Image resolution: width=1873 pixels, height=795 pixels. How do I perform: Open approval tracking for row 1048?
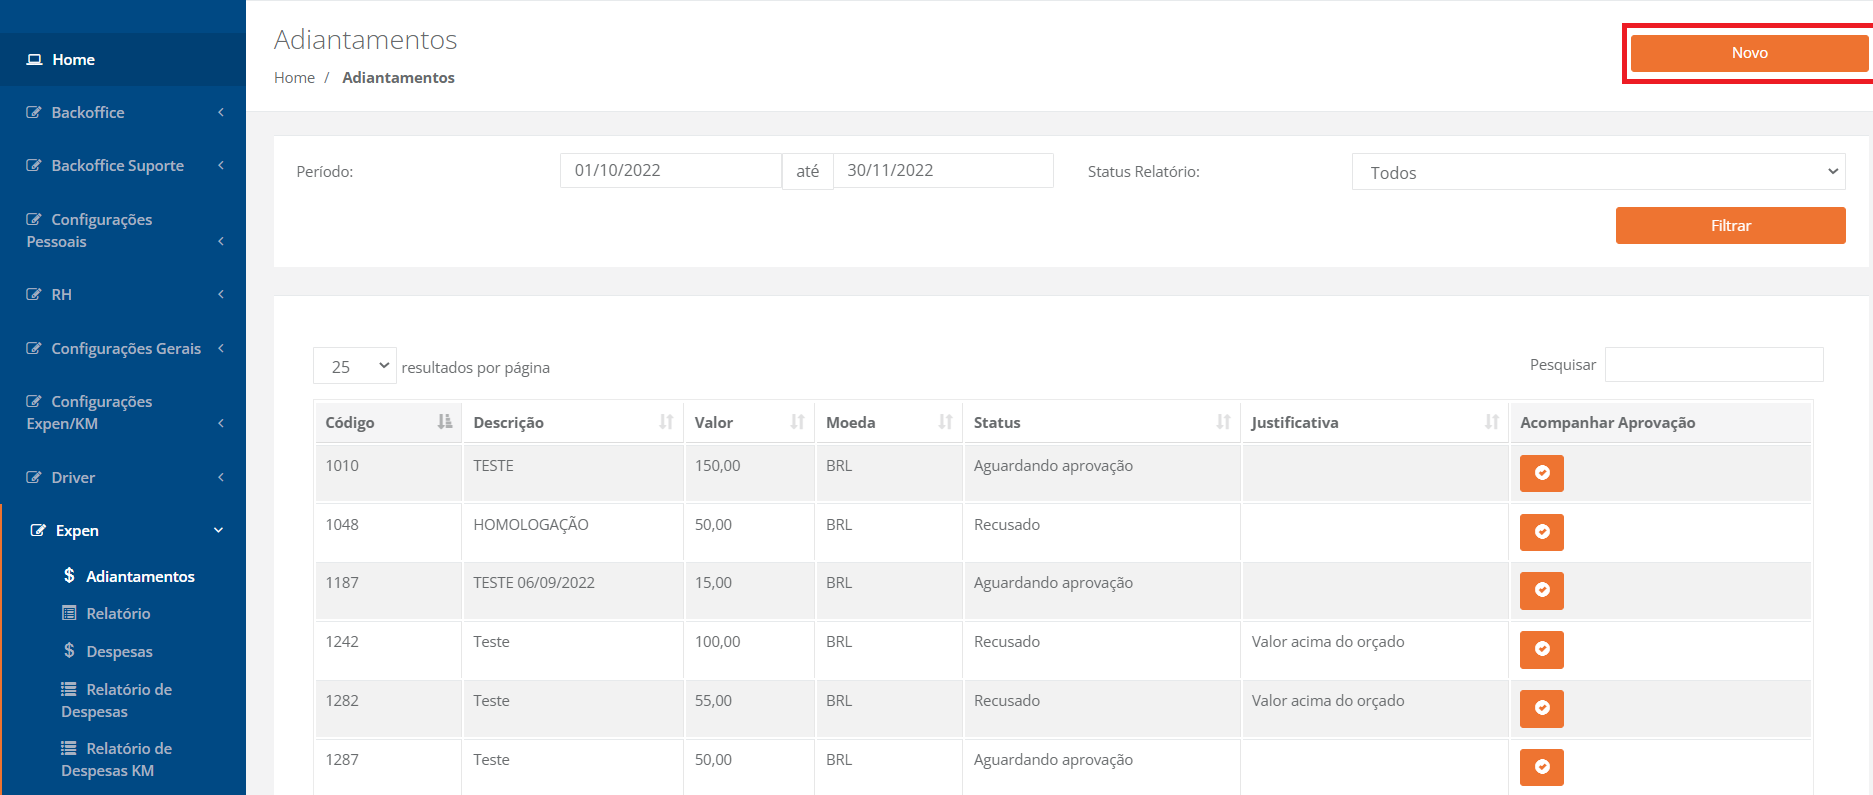(1542, 532)
